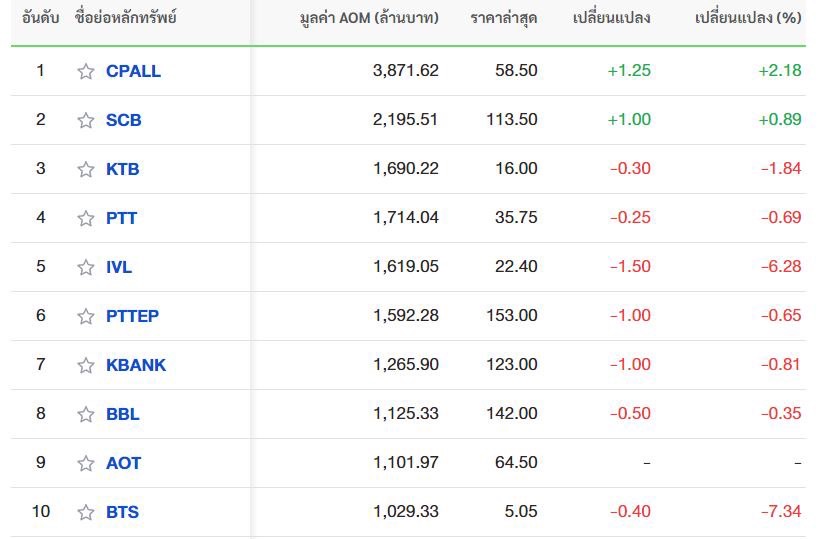
Task: Add CPALL to favorites with star icon
Action: point(86,71)
